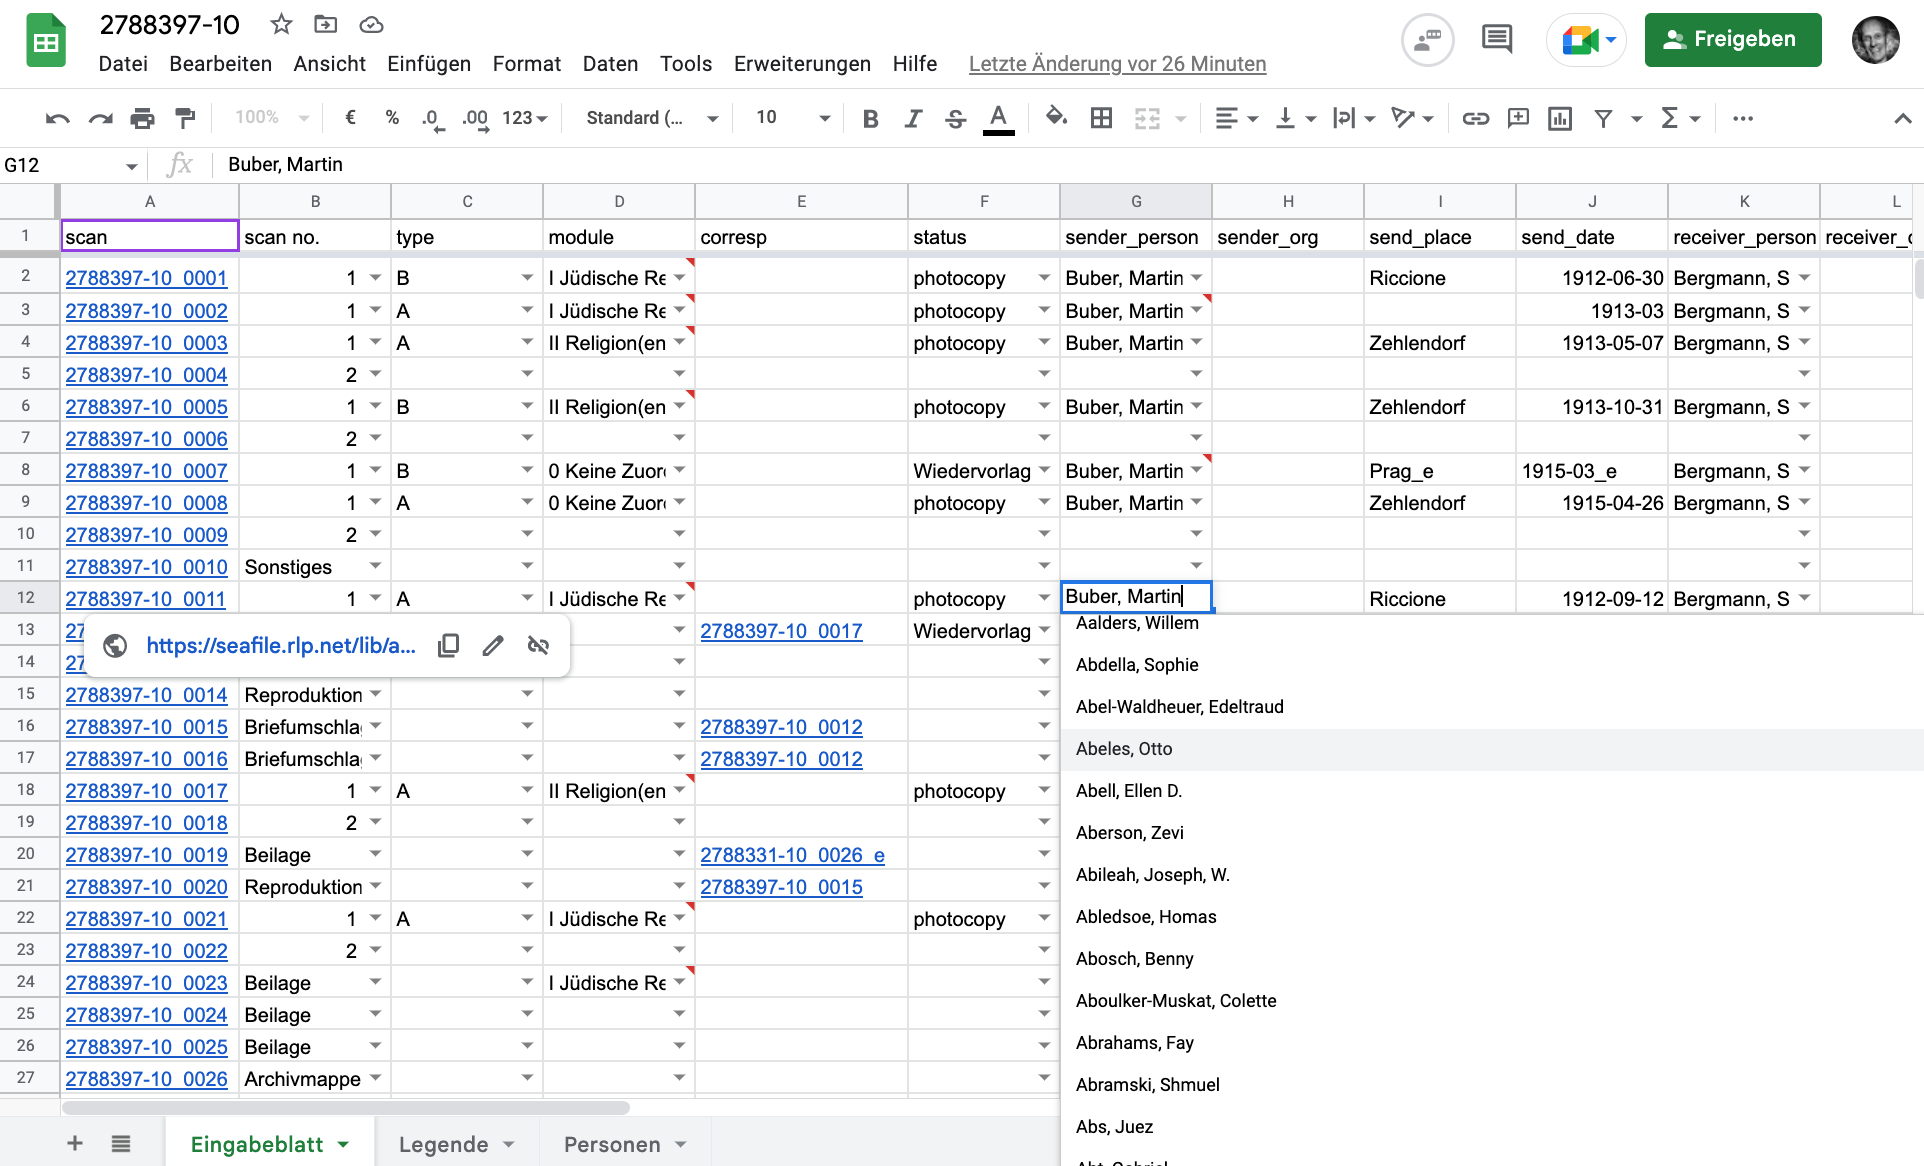Open the comment history speech bubble icon
The image size is (1924, 1166).
tap(1497, 40)
